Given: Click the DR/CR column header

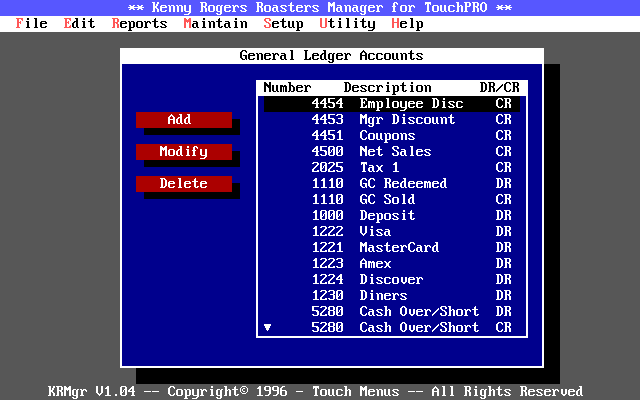Looking at the screenshot, I should pos(500,88).
